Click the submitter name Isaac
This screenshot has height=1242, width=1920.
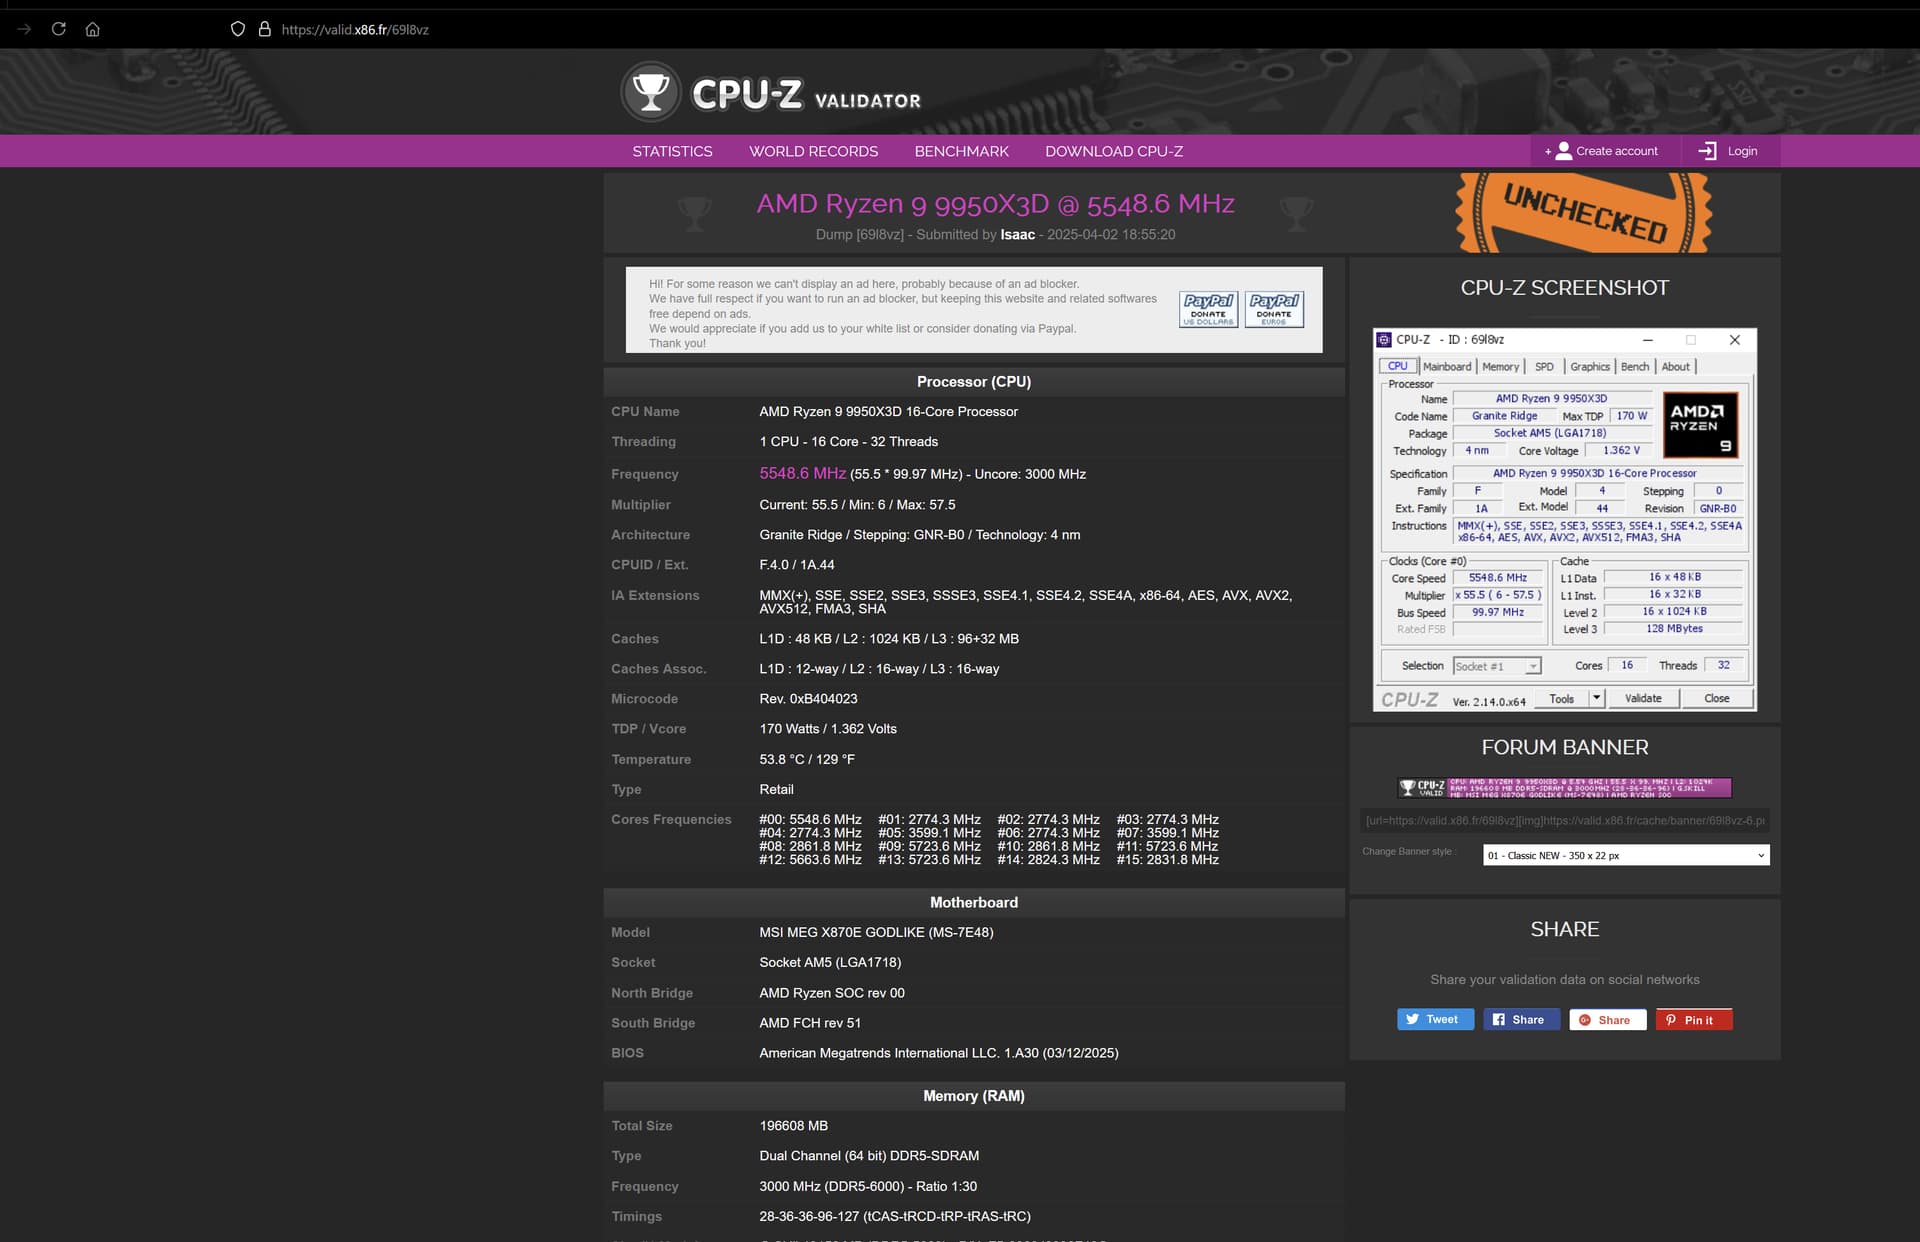(1017, 235)
